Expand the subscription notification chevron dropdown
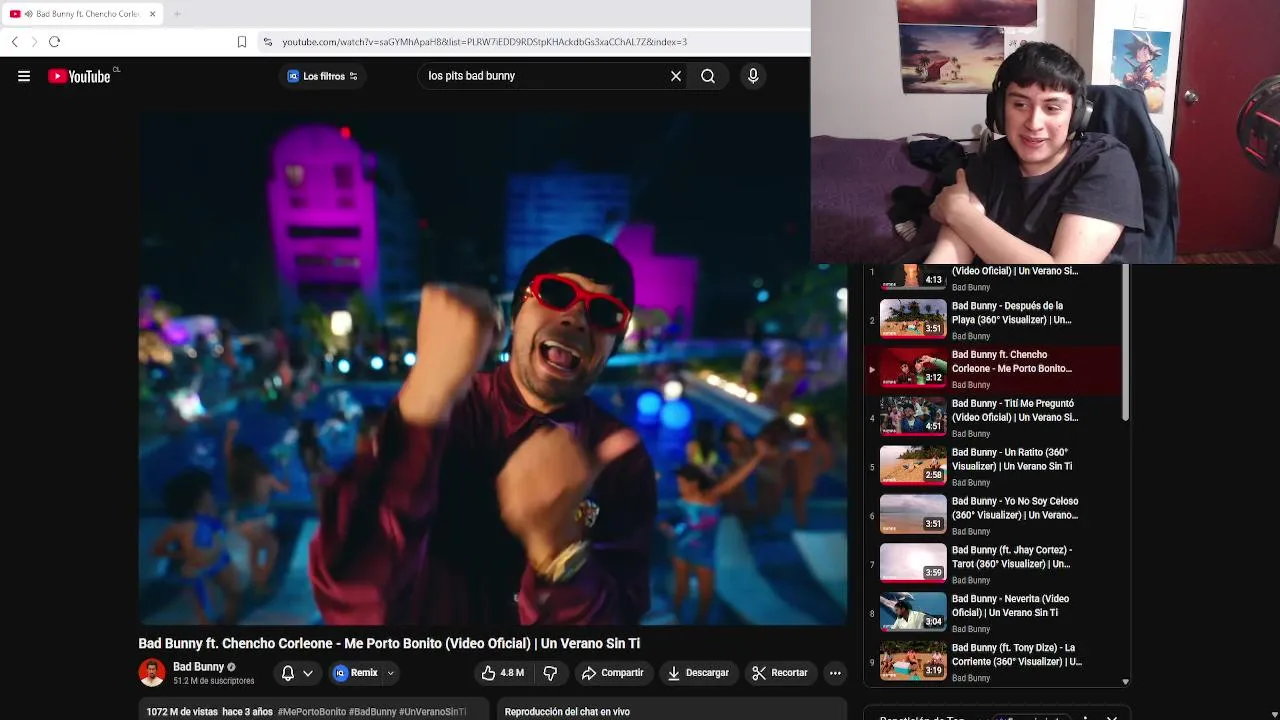Viewport: 1280px width, 720px height. (308, 673)
